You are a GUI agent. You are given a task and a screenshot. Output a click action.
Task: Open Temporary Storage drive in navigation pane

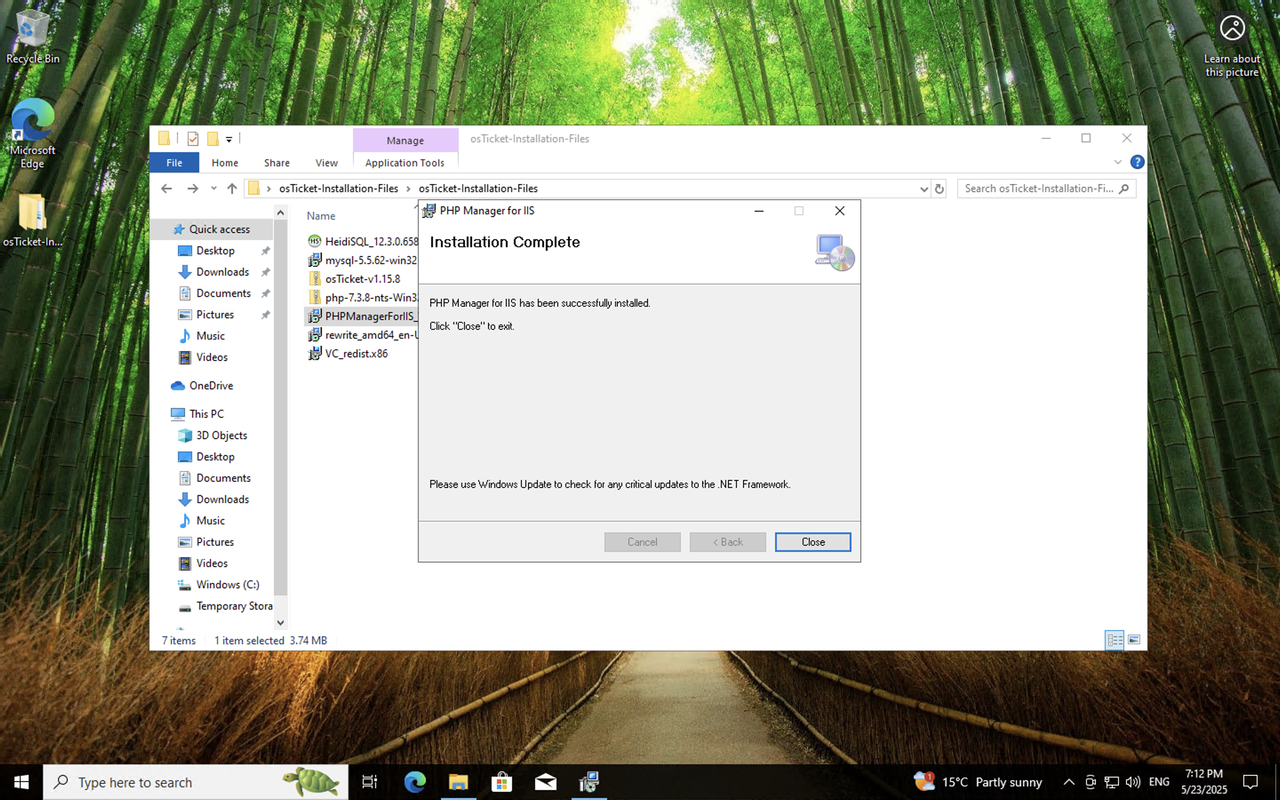point(234,606)
